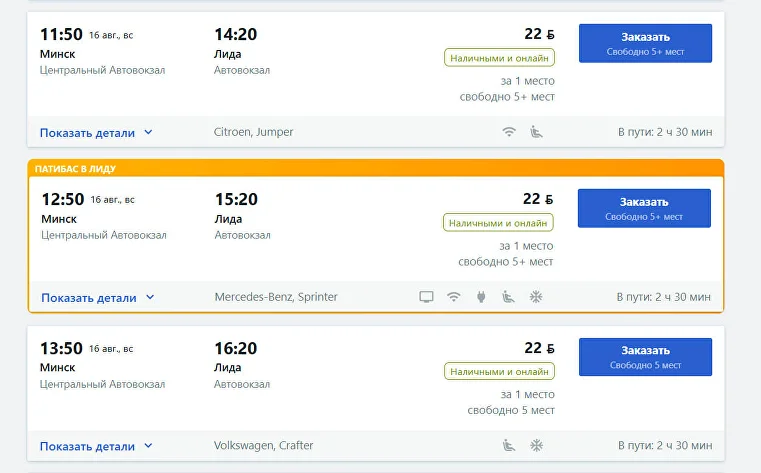The height and width of the screenshot is (473, 761).
Task: Click the 22 ruble price of 12:50 trip
Action: point(538,199)
